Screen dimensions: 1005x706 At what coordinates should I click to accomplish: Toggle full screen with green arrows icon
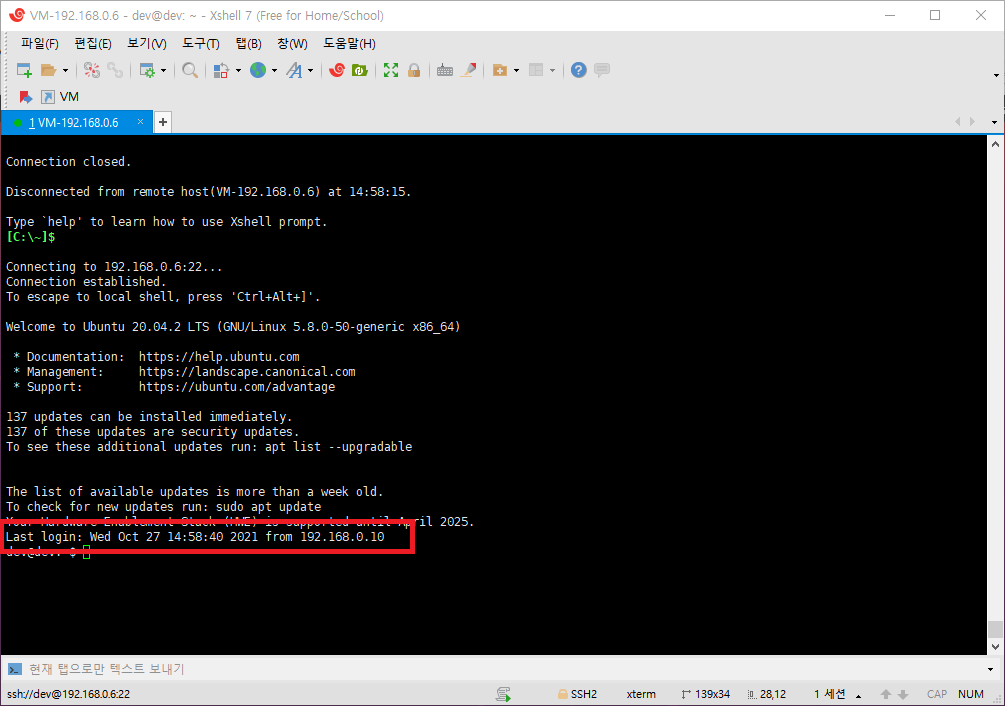[391, 70]
